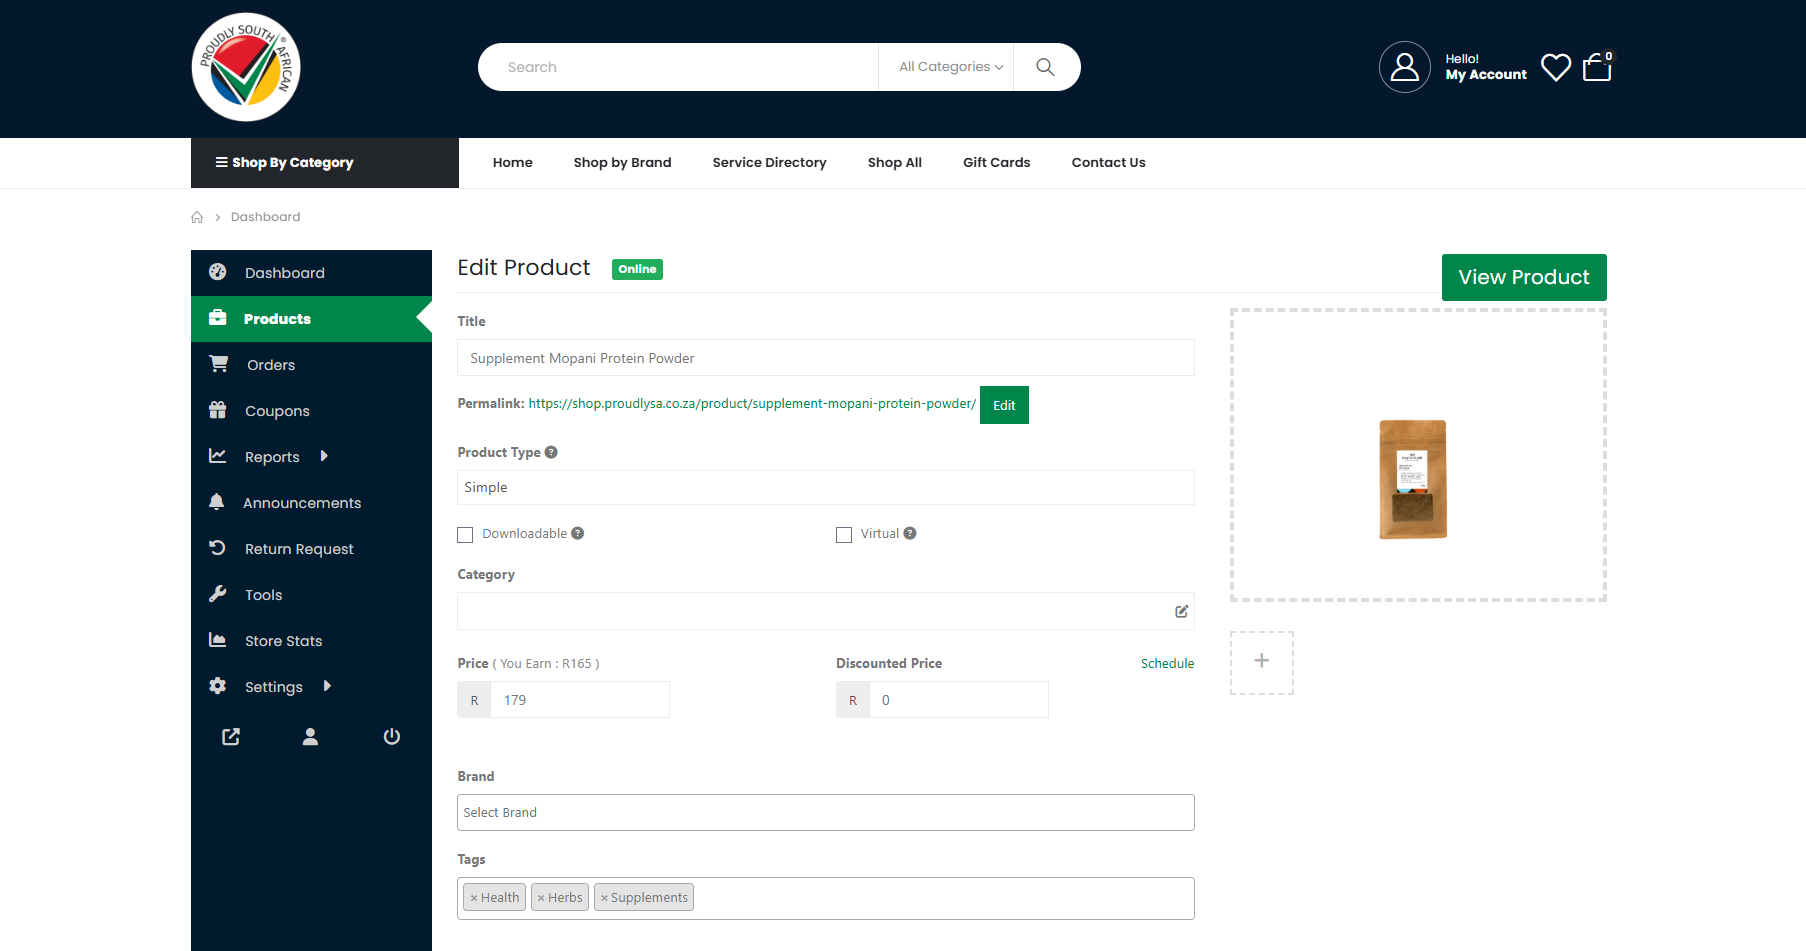Click the Store Stats chart icon
This screenshot has height=951, width=1806.
[x=217, y=640]
